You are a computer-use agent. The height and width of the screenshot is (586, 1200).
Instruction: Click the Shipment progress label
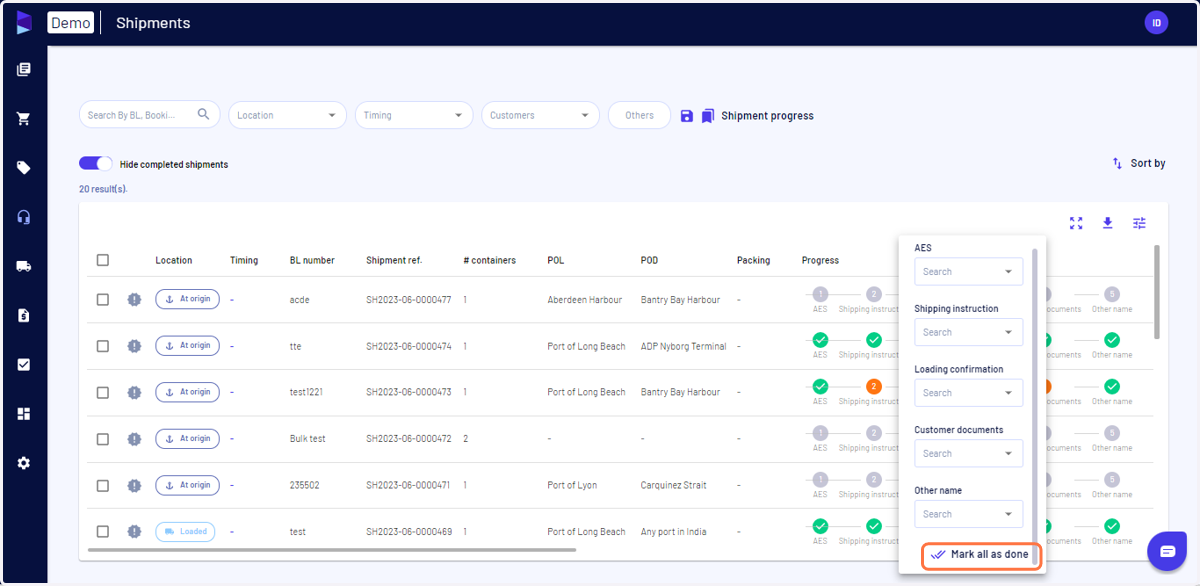tap(767, 116)
